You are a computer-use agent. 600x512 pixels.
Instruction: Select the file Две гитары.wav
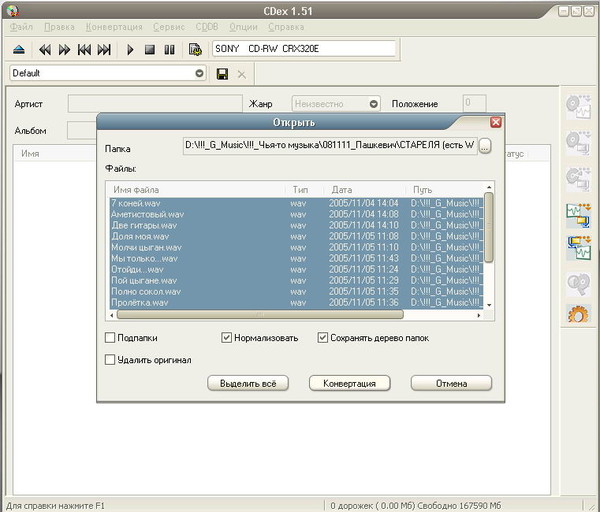point(297,225)
